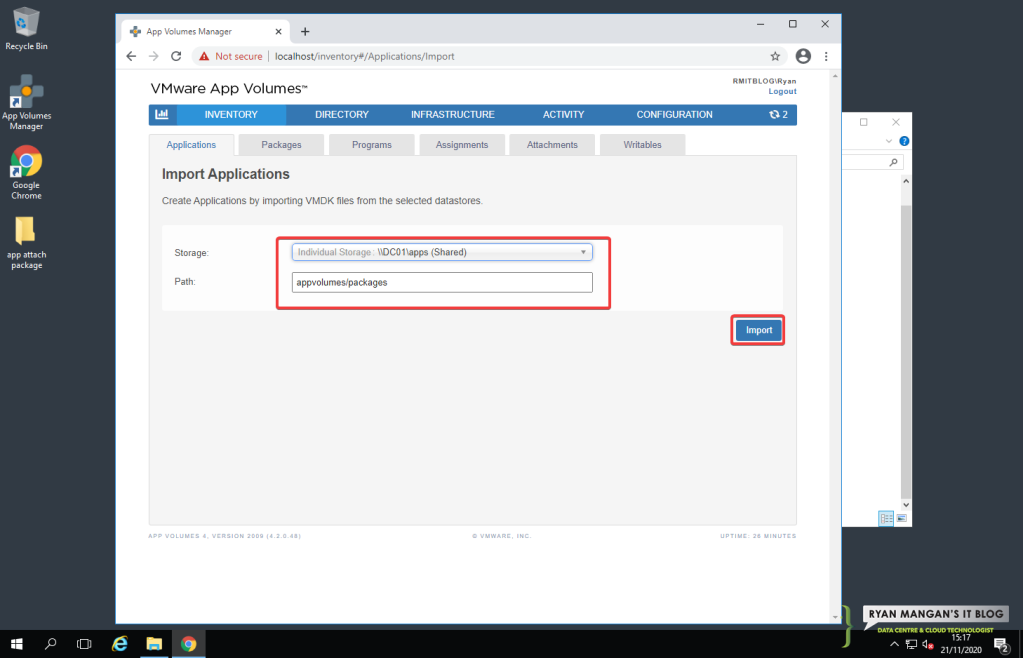Open the INVENTORY menu

click(x=231, y=114)
